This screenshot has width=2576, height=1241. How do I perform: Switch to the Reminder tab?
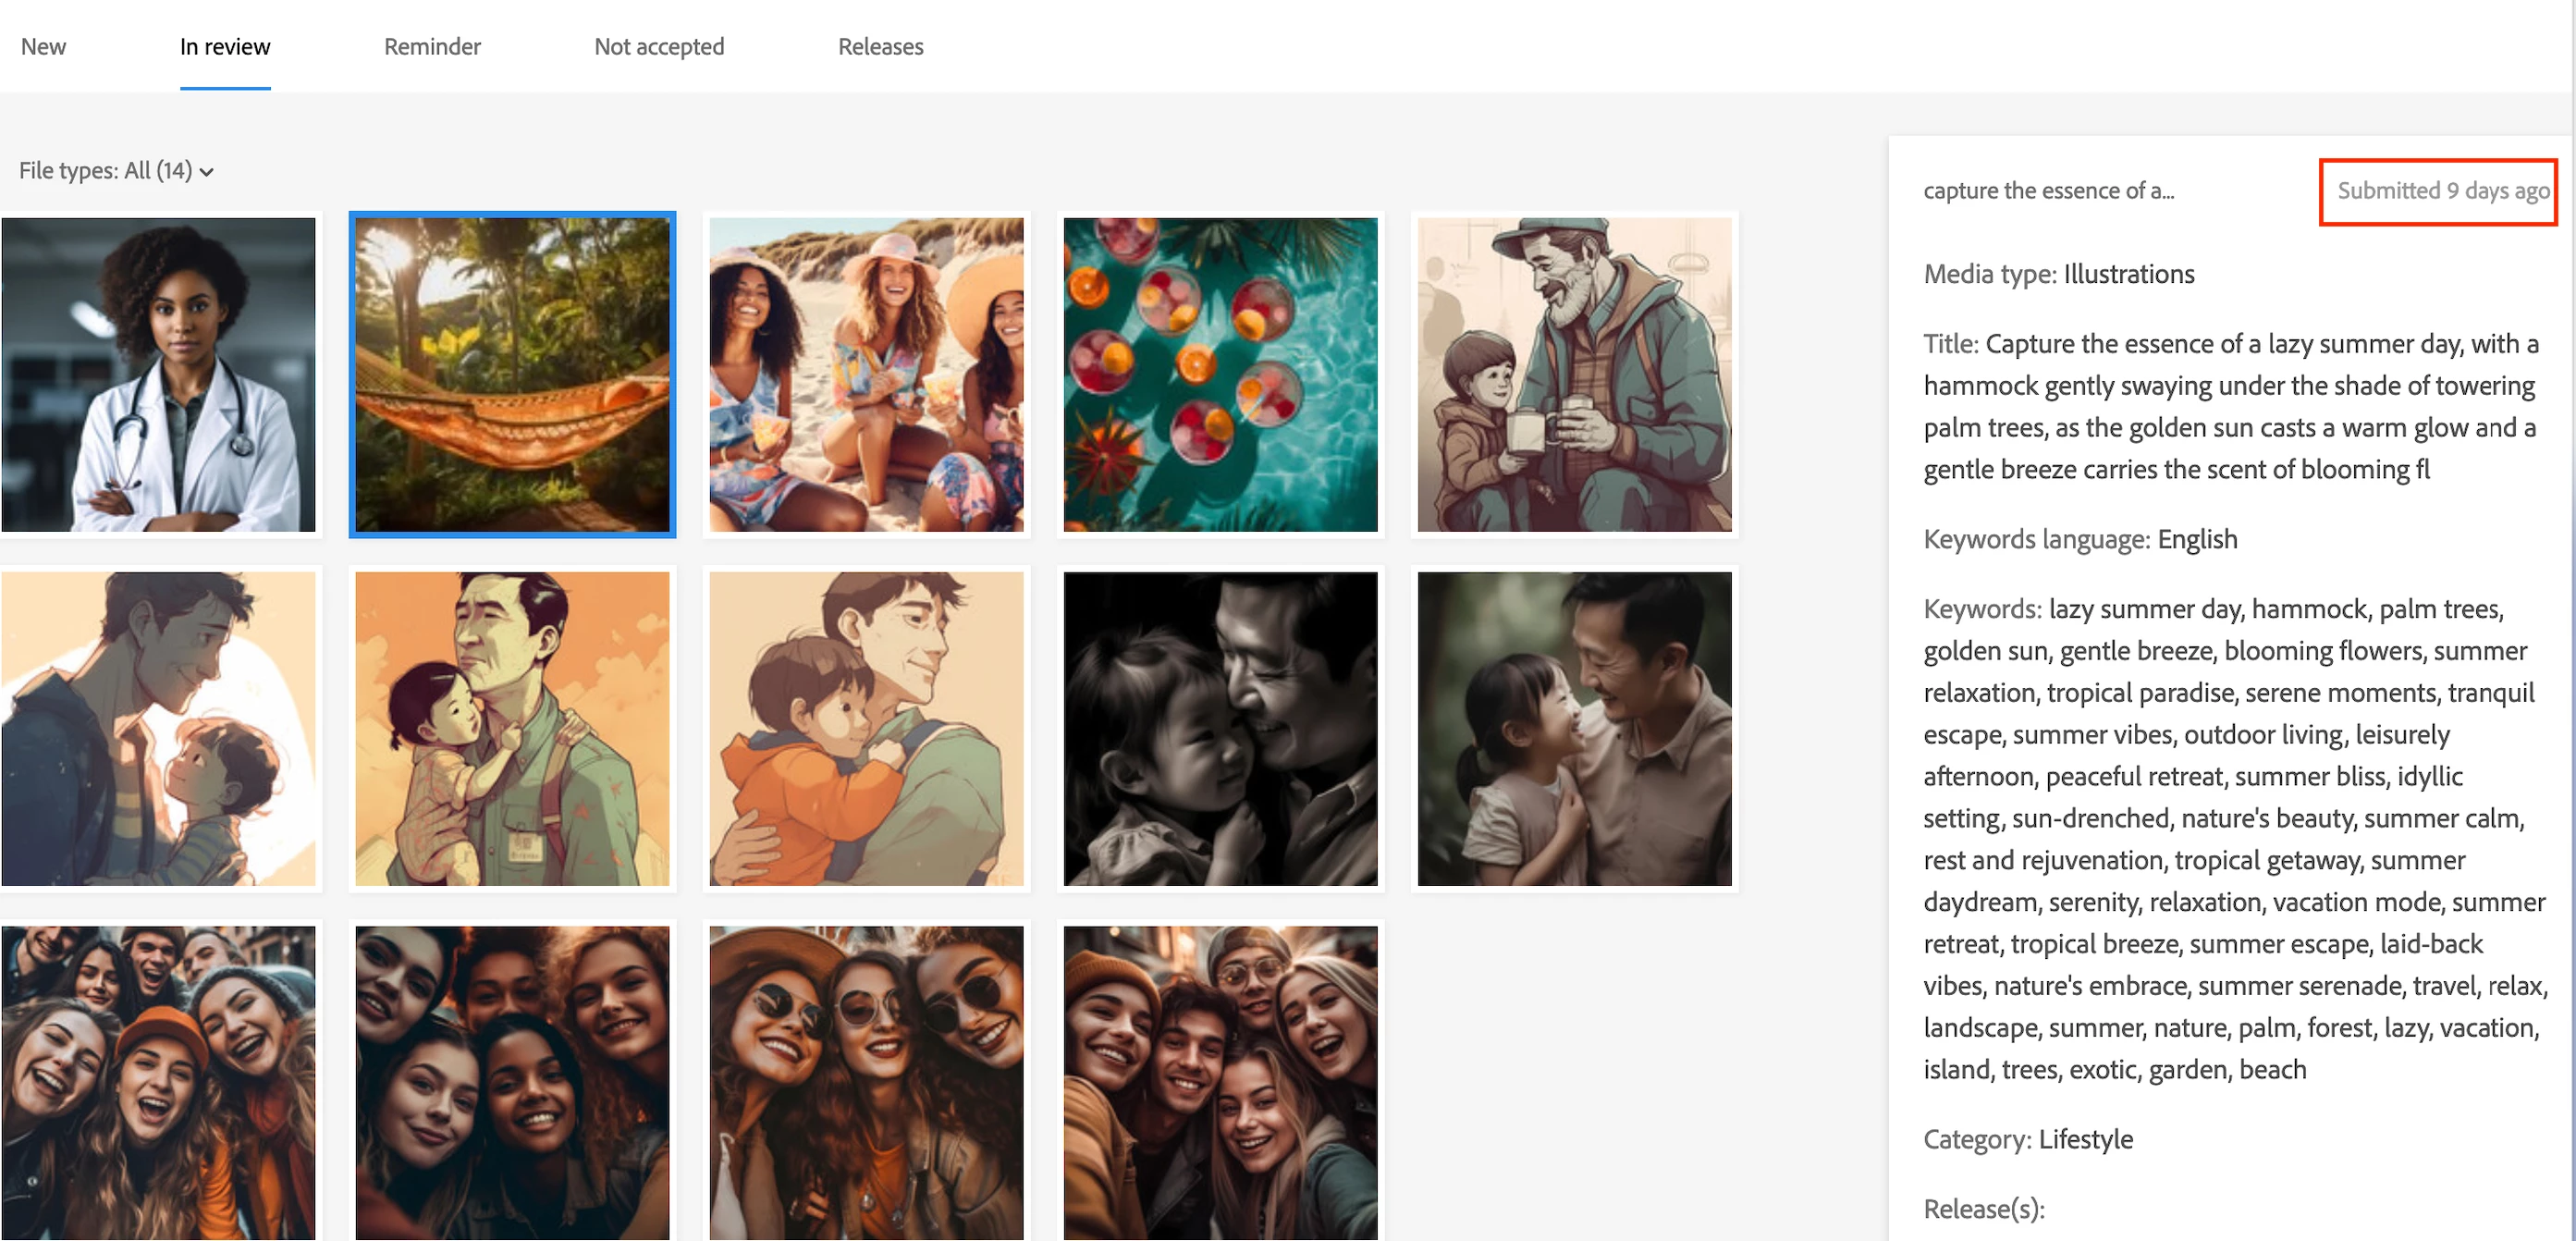(x=432, y=47)
